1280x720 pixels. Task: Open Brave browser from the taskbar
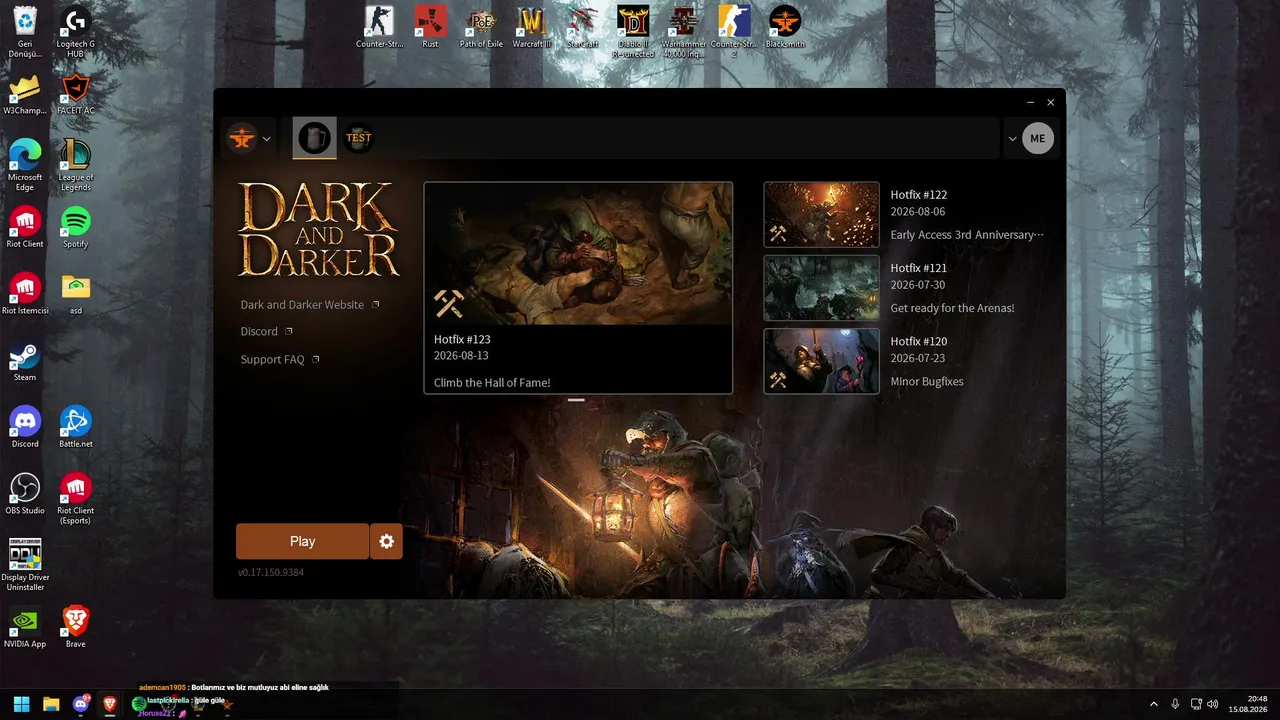point(109,704)
